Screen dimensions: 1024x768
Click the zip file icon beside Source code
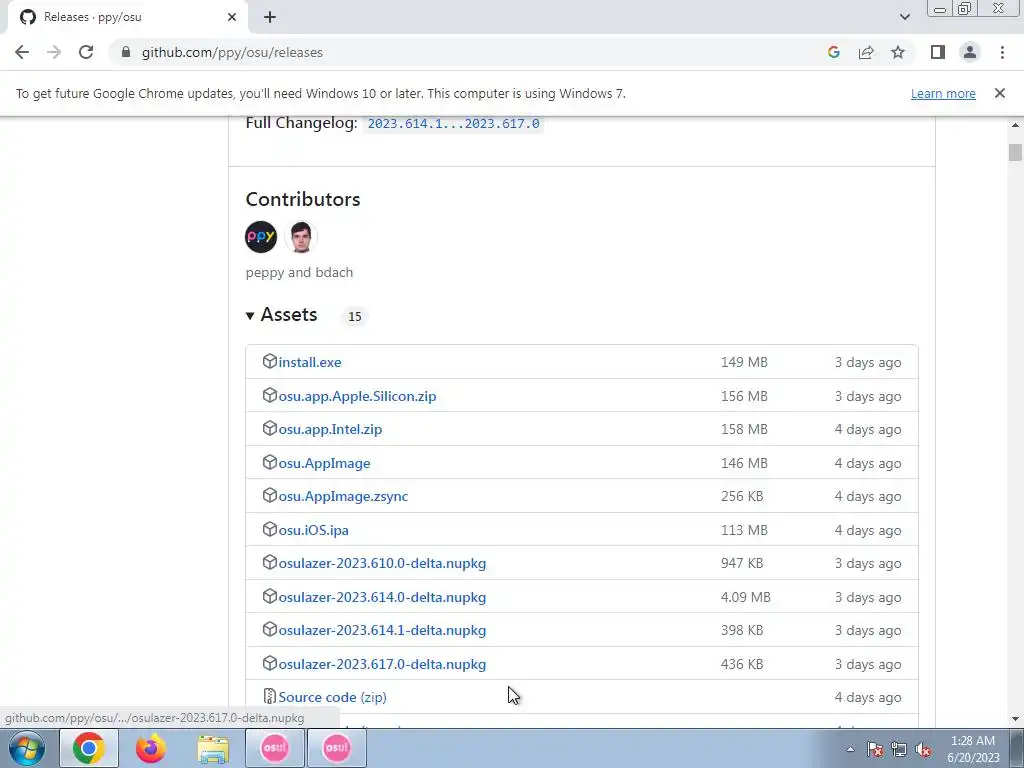tap(270, 696)
